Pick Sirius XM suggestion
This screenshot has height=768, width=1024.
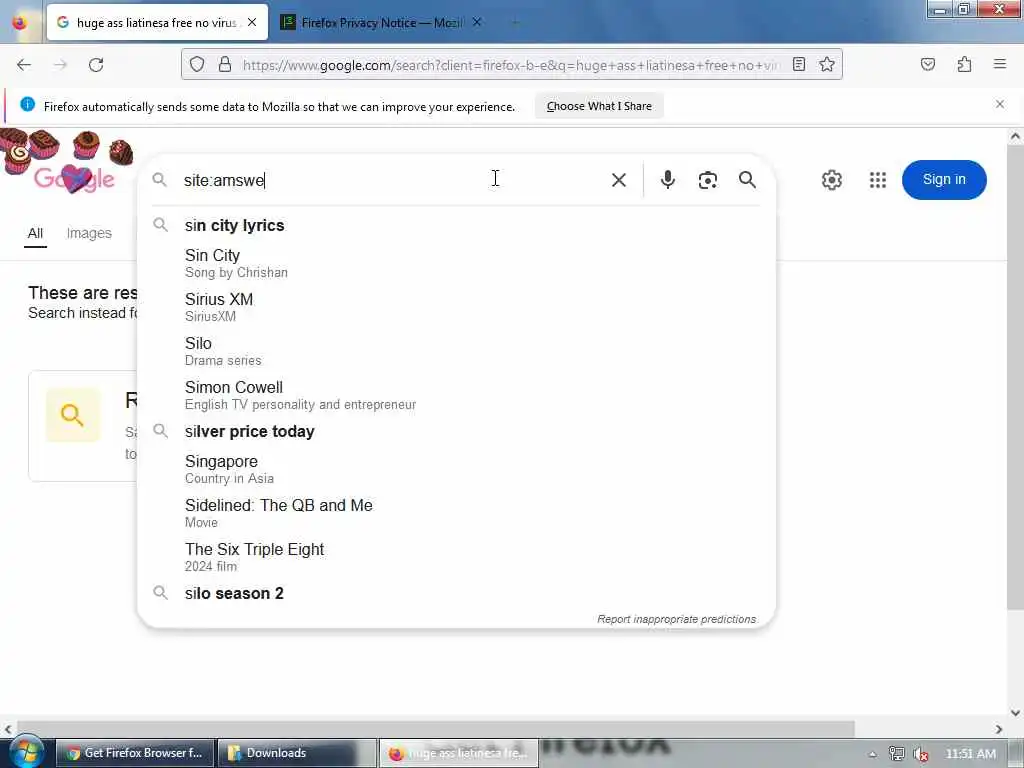(x=456, y=307)
